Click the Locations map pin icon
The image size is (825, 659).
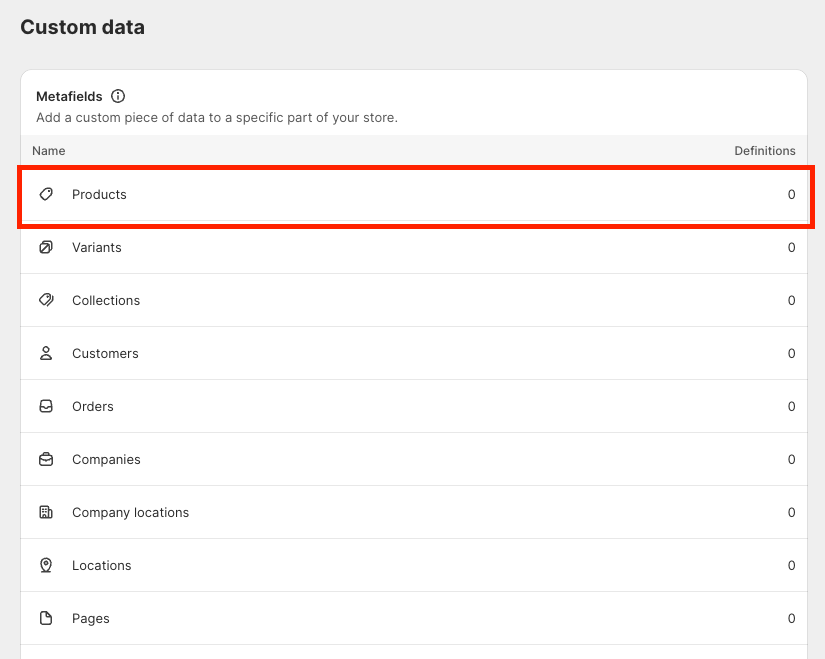pyautogui.click(x=46, y=565)
